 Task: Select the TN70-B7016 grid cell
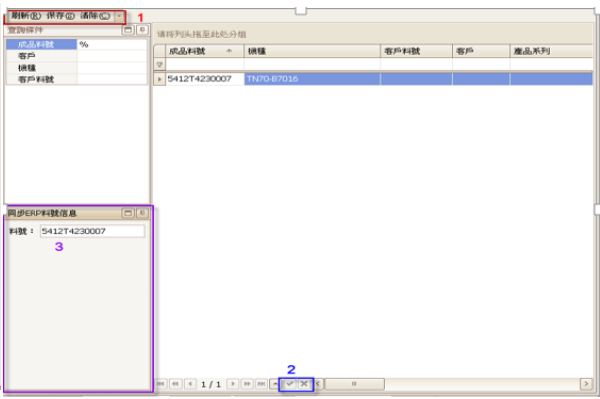[312, 79]
